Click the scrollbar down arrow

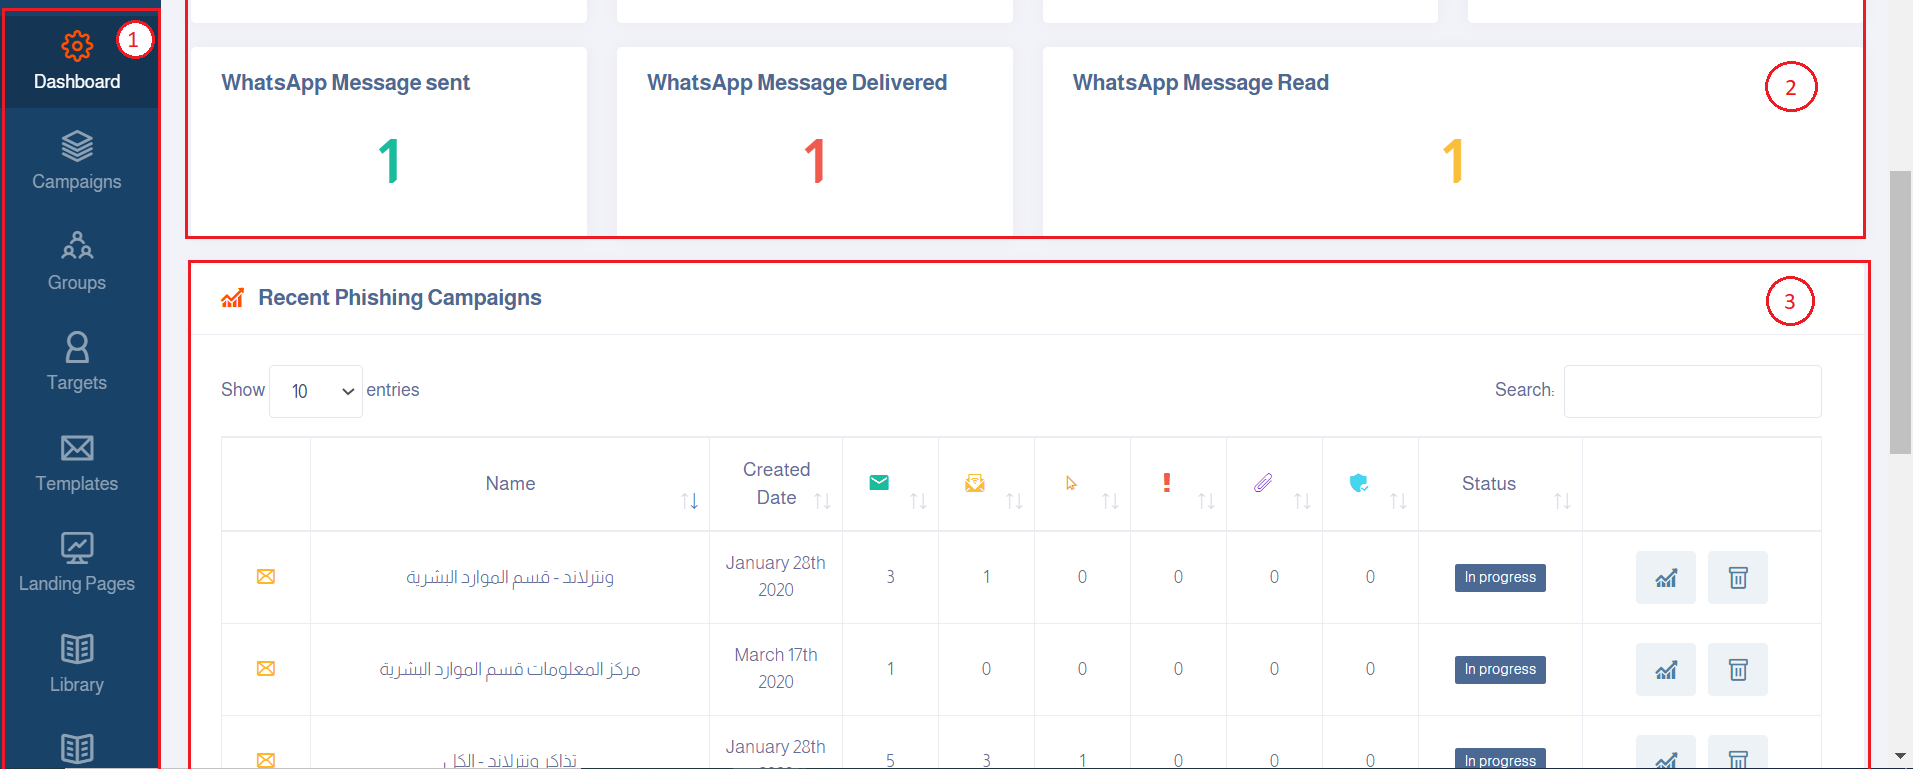tap(1900, 757)
